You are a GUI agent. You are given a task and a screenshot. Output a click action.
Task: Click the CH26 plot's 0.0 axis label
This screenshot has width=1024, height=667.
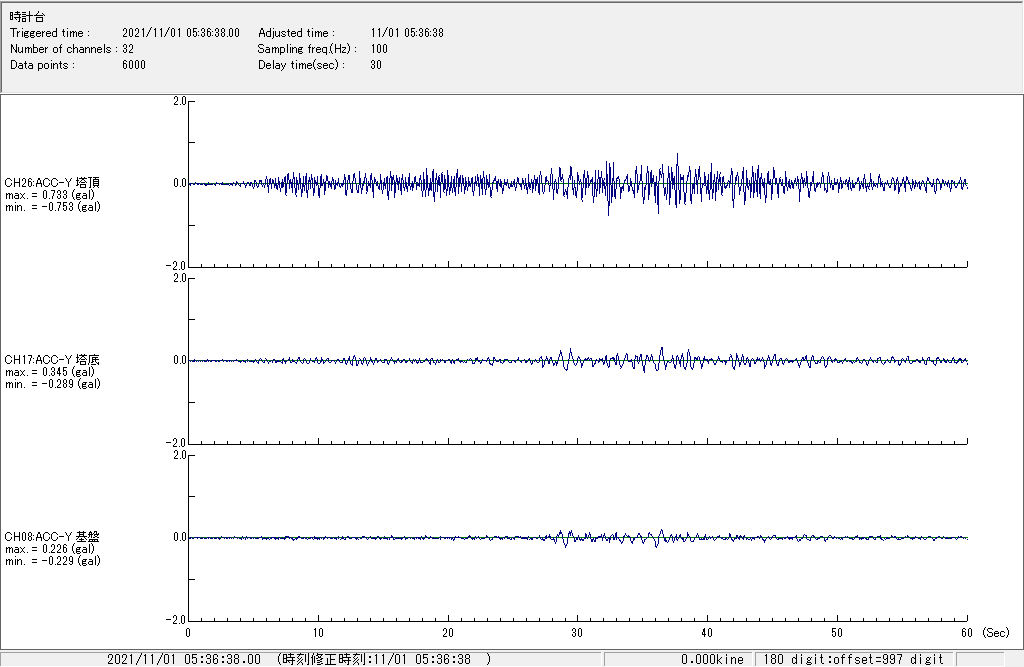coord(179,183)
